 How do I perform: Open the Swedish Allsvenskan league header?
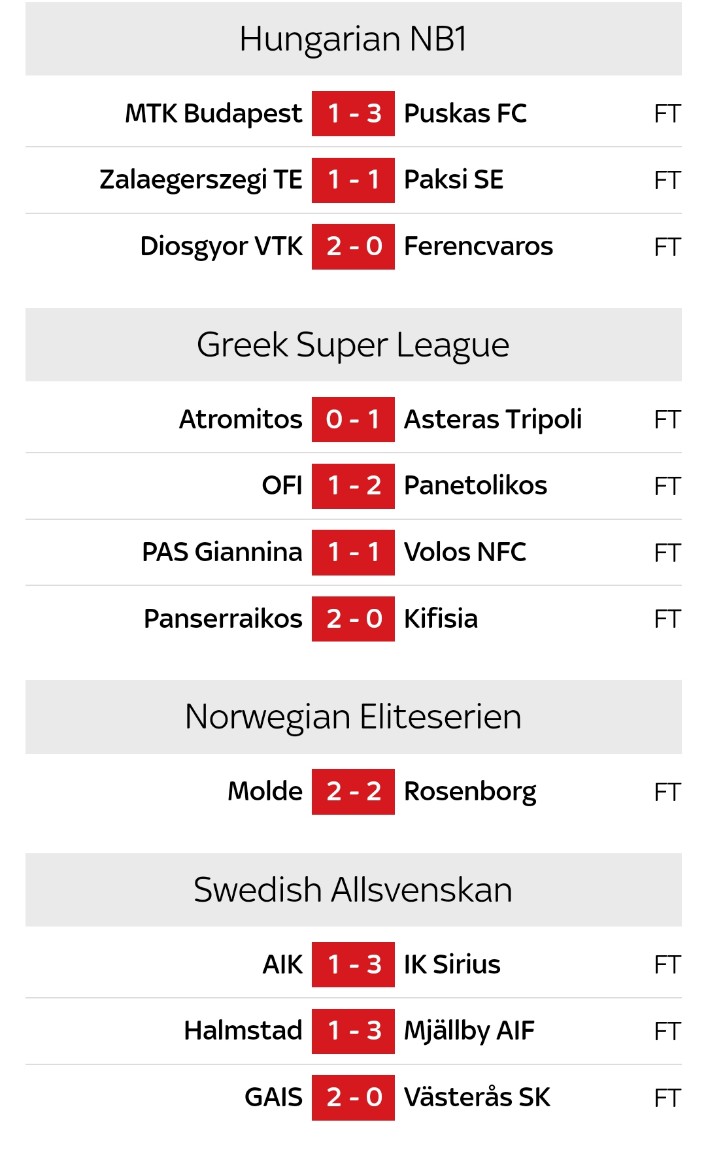[353, 890]
